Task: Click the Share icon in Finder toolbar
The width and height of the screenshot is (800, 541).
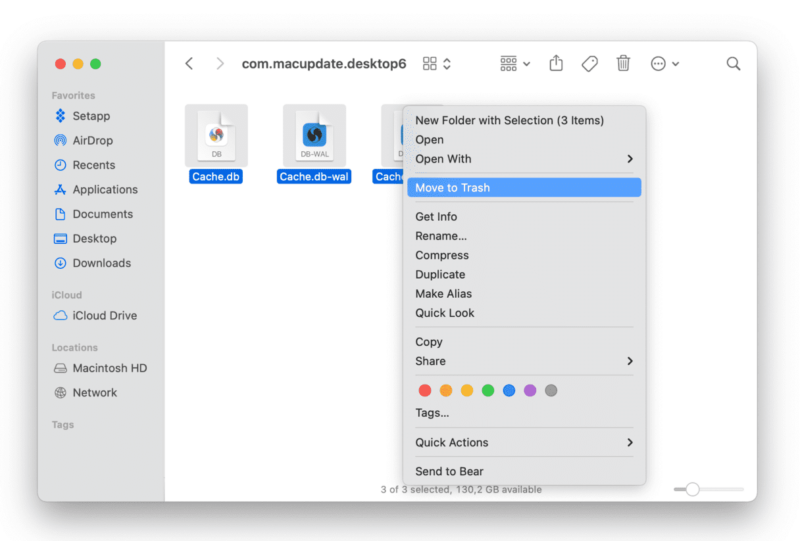Action: 556,63
